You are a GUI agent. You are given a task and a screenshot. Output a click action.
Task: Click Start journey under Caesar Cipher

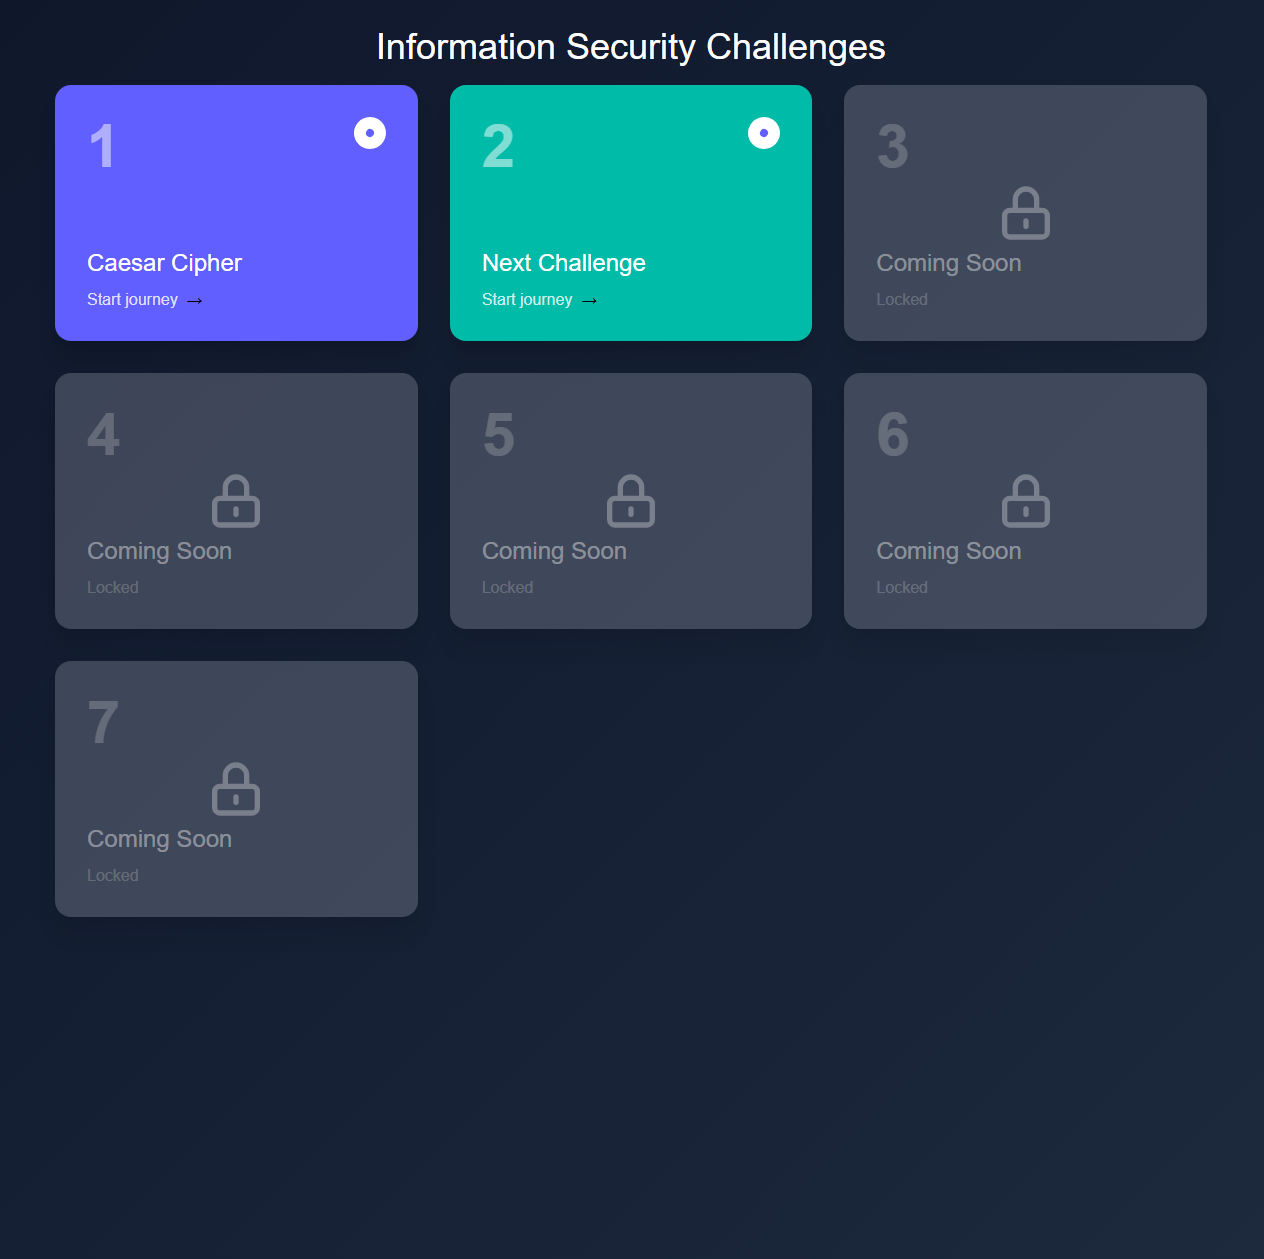[x=132, y=300]
